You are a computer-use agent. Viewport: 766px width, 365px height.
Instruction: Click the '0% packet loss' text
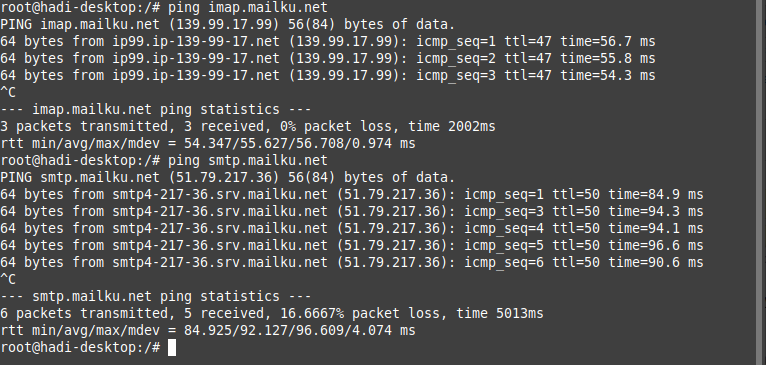pos(336,127)
